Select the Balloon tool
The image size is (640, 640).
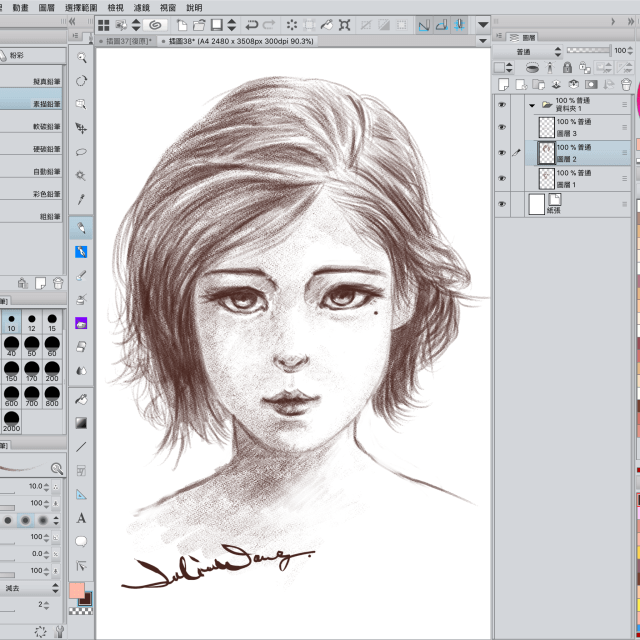click(82, 542)
